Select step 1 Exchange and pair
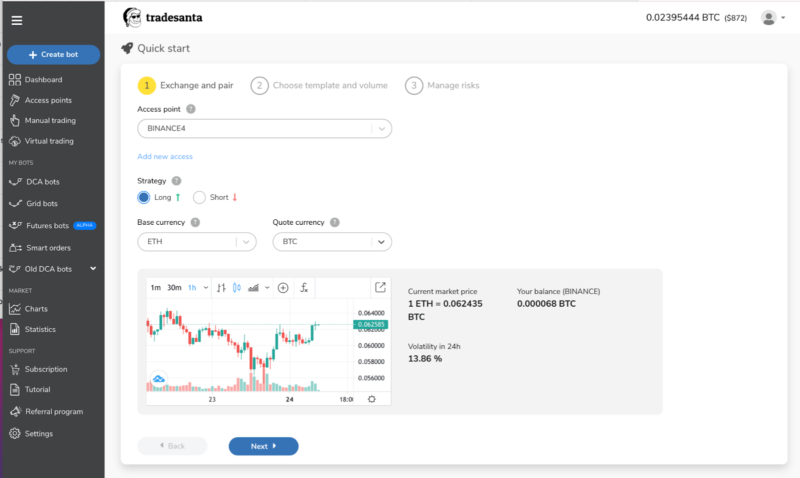Screen dimensions: 800x478 186,85
